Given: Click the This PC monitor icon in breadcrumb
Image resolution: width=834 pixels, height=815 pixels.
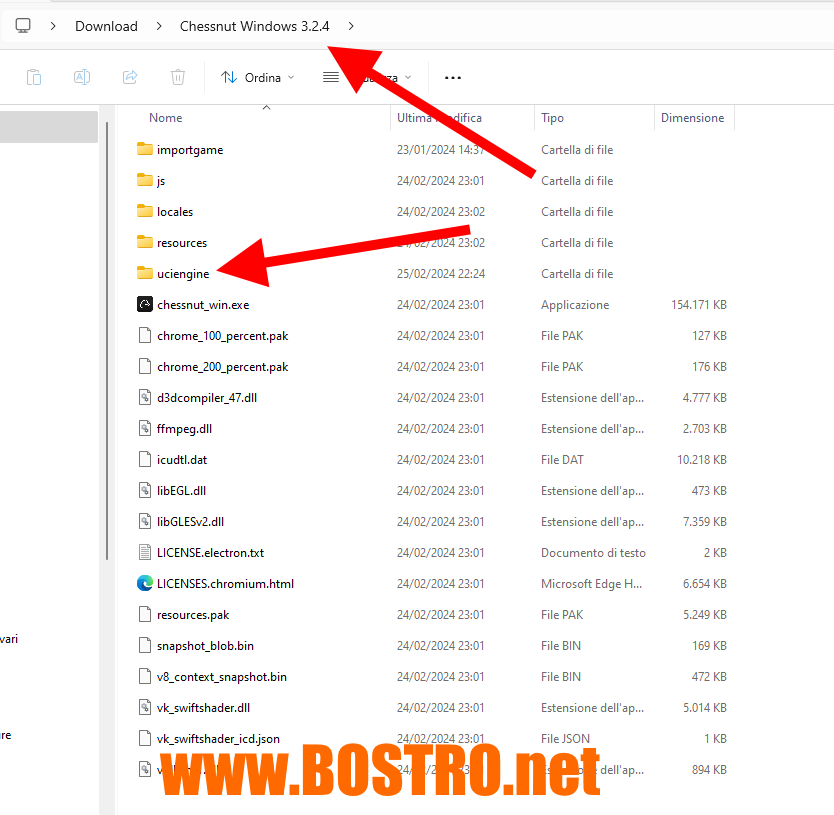Looking at the screenshot, I should [x=23, y=26].
